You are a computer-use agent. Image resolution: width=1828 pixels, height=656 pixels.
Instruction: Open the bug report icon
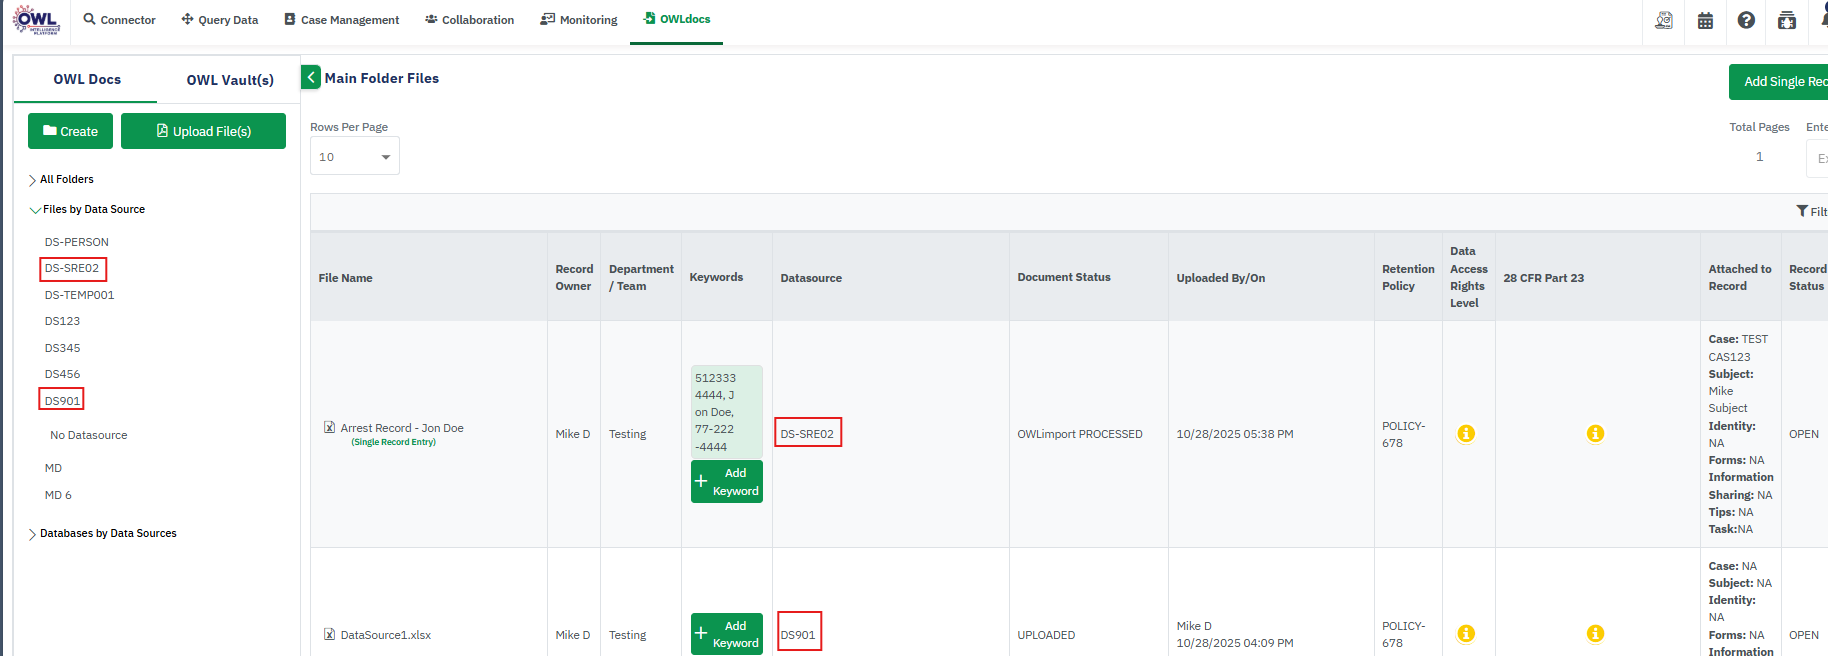click(x=1787, y=20)
